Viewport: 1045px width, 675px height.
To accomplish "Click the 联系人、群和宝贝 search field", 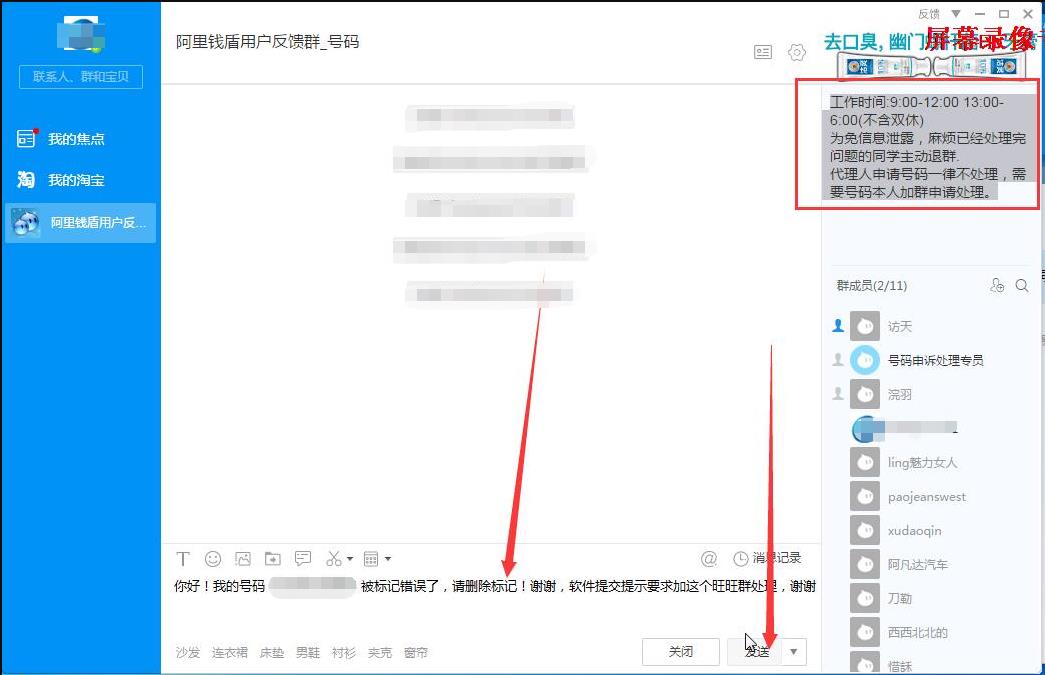I will tap(80, 77).
